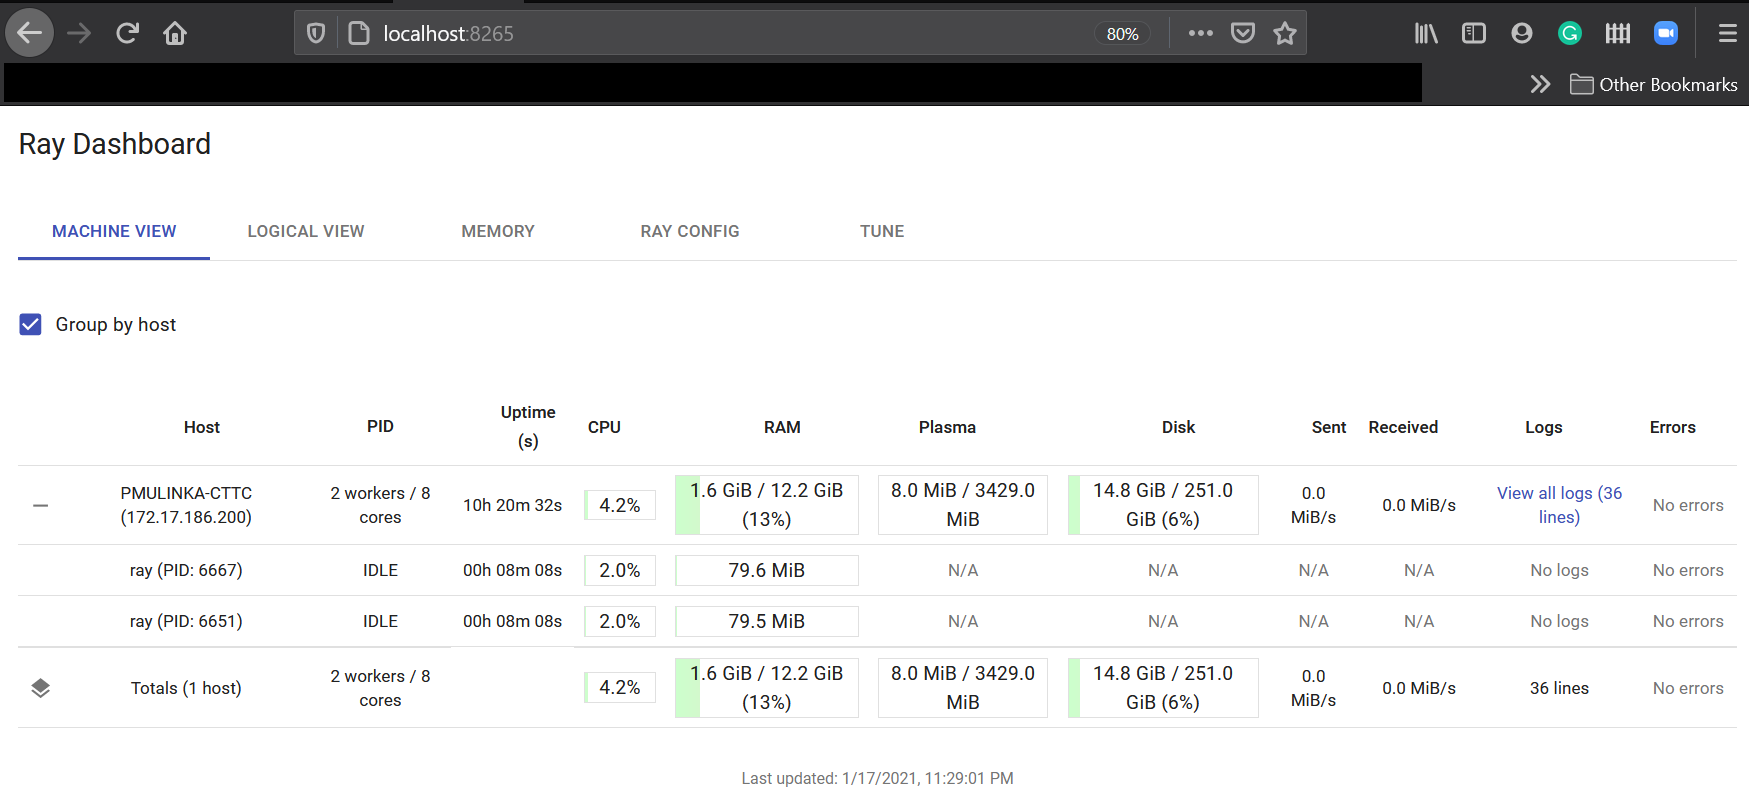Switch to the Machine View tab
The height and width of the screenshot is (802, 1749).
[114, 231]
